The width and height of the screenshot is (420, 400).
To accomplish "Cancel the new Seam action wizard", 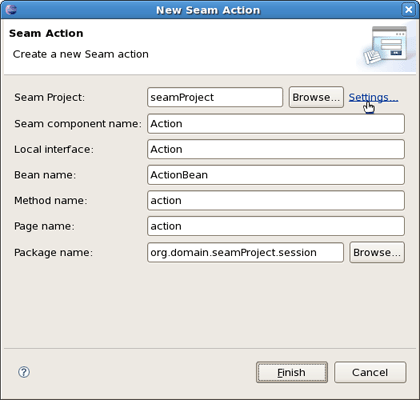I will tap(370, 372).
